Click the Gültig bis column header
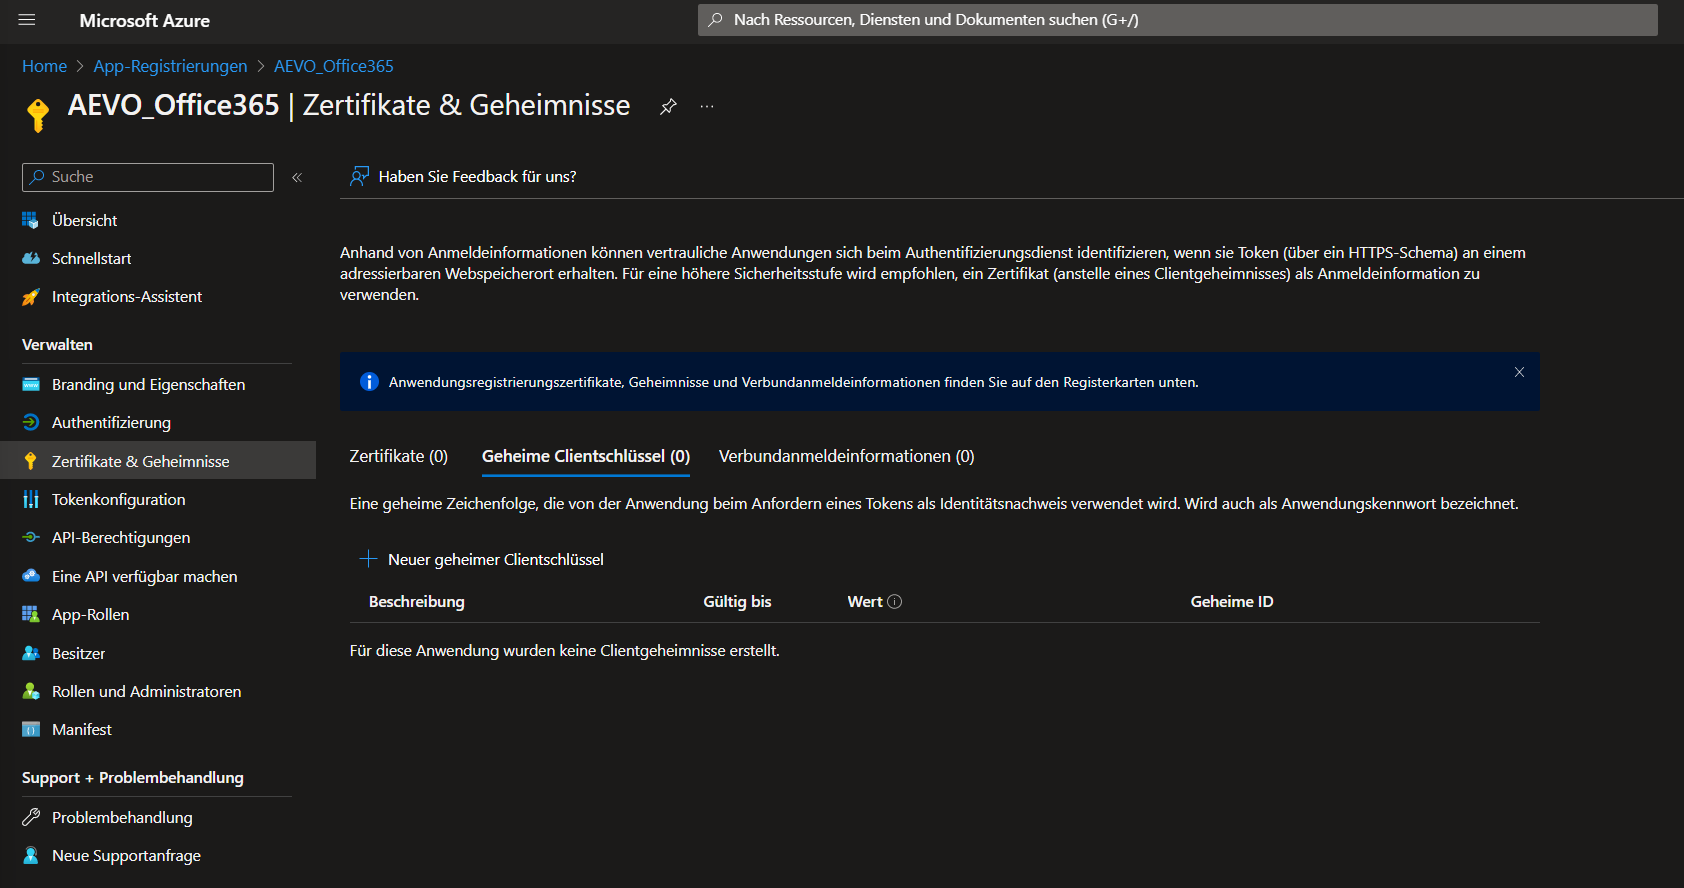Image resolution: width=1684 pixels, height=888 pixels. tap(737, 602)
